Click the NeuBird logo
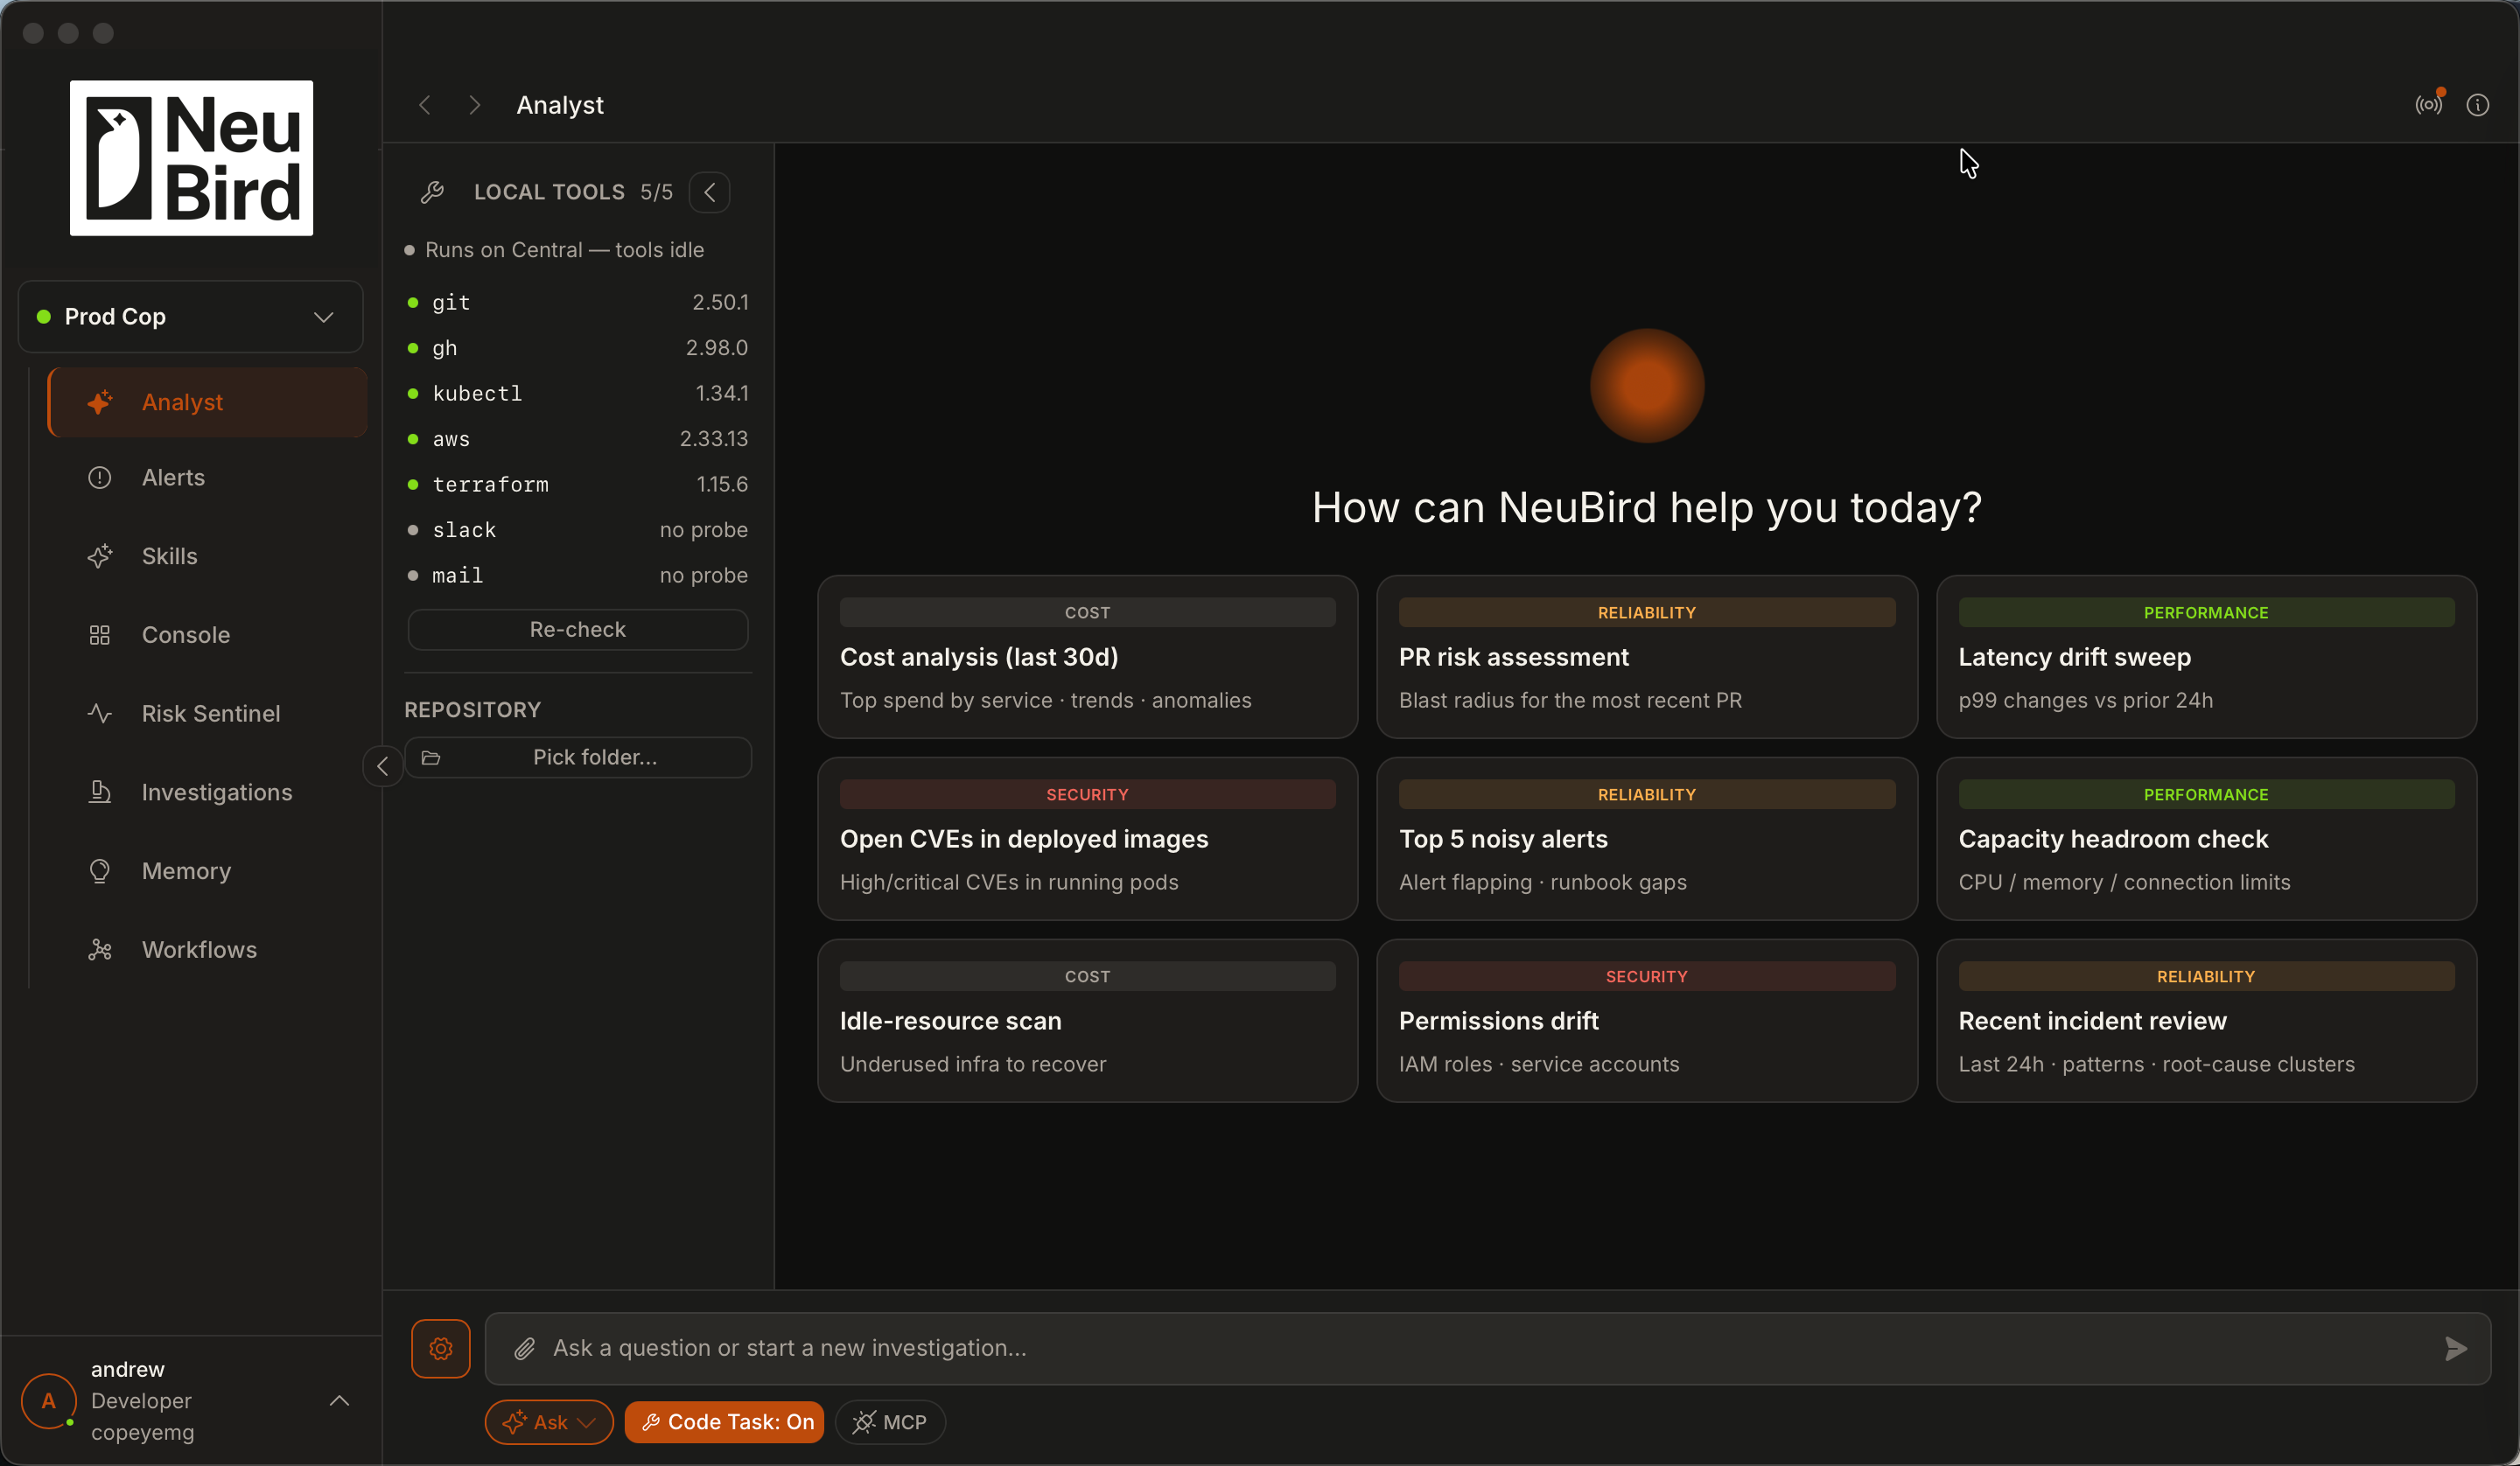Image resolution: width=2520 pixels, height=1466 pixels. (x=191, y=158)
